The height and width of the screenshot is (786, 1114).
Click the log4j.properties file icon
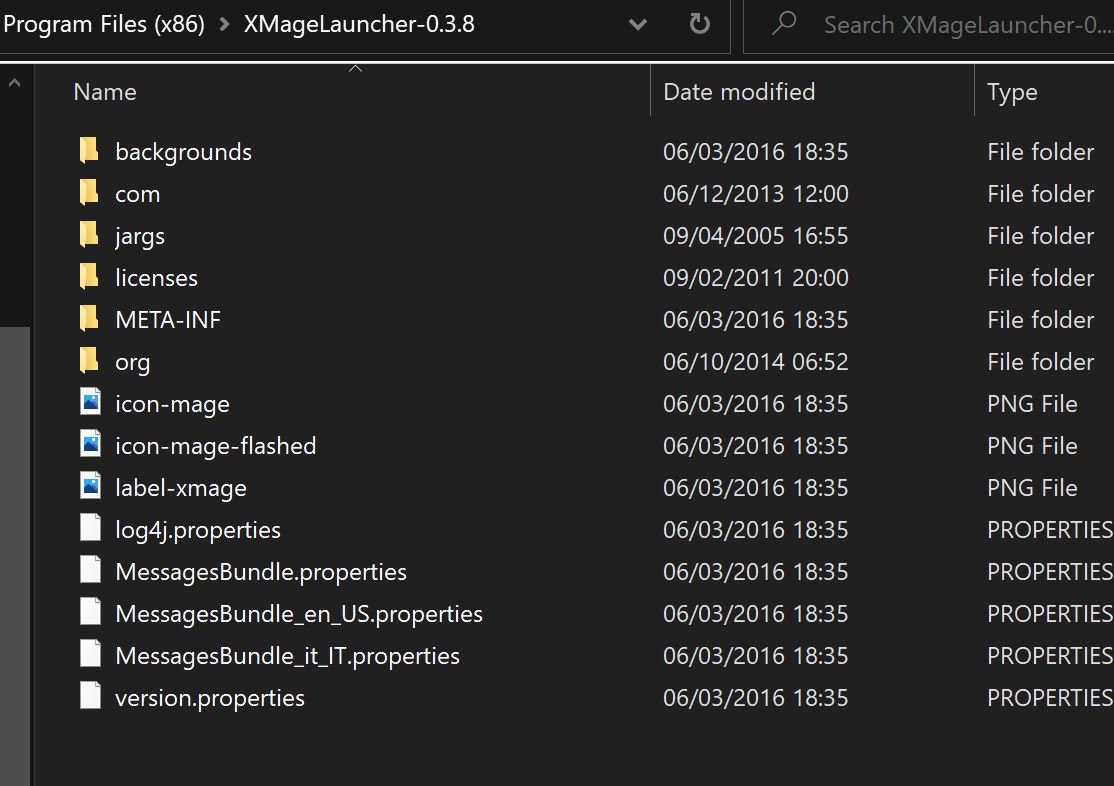[90, 528]
